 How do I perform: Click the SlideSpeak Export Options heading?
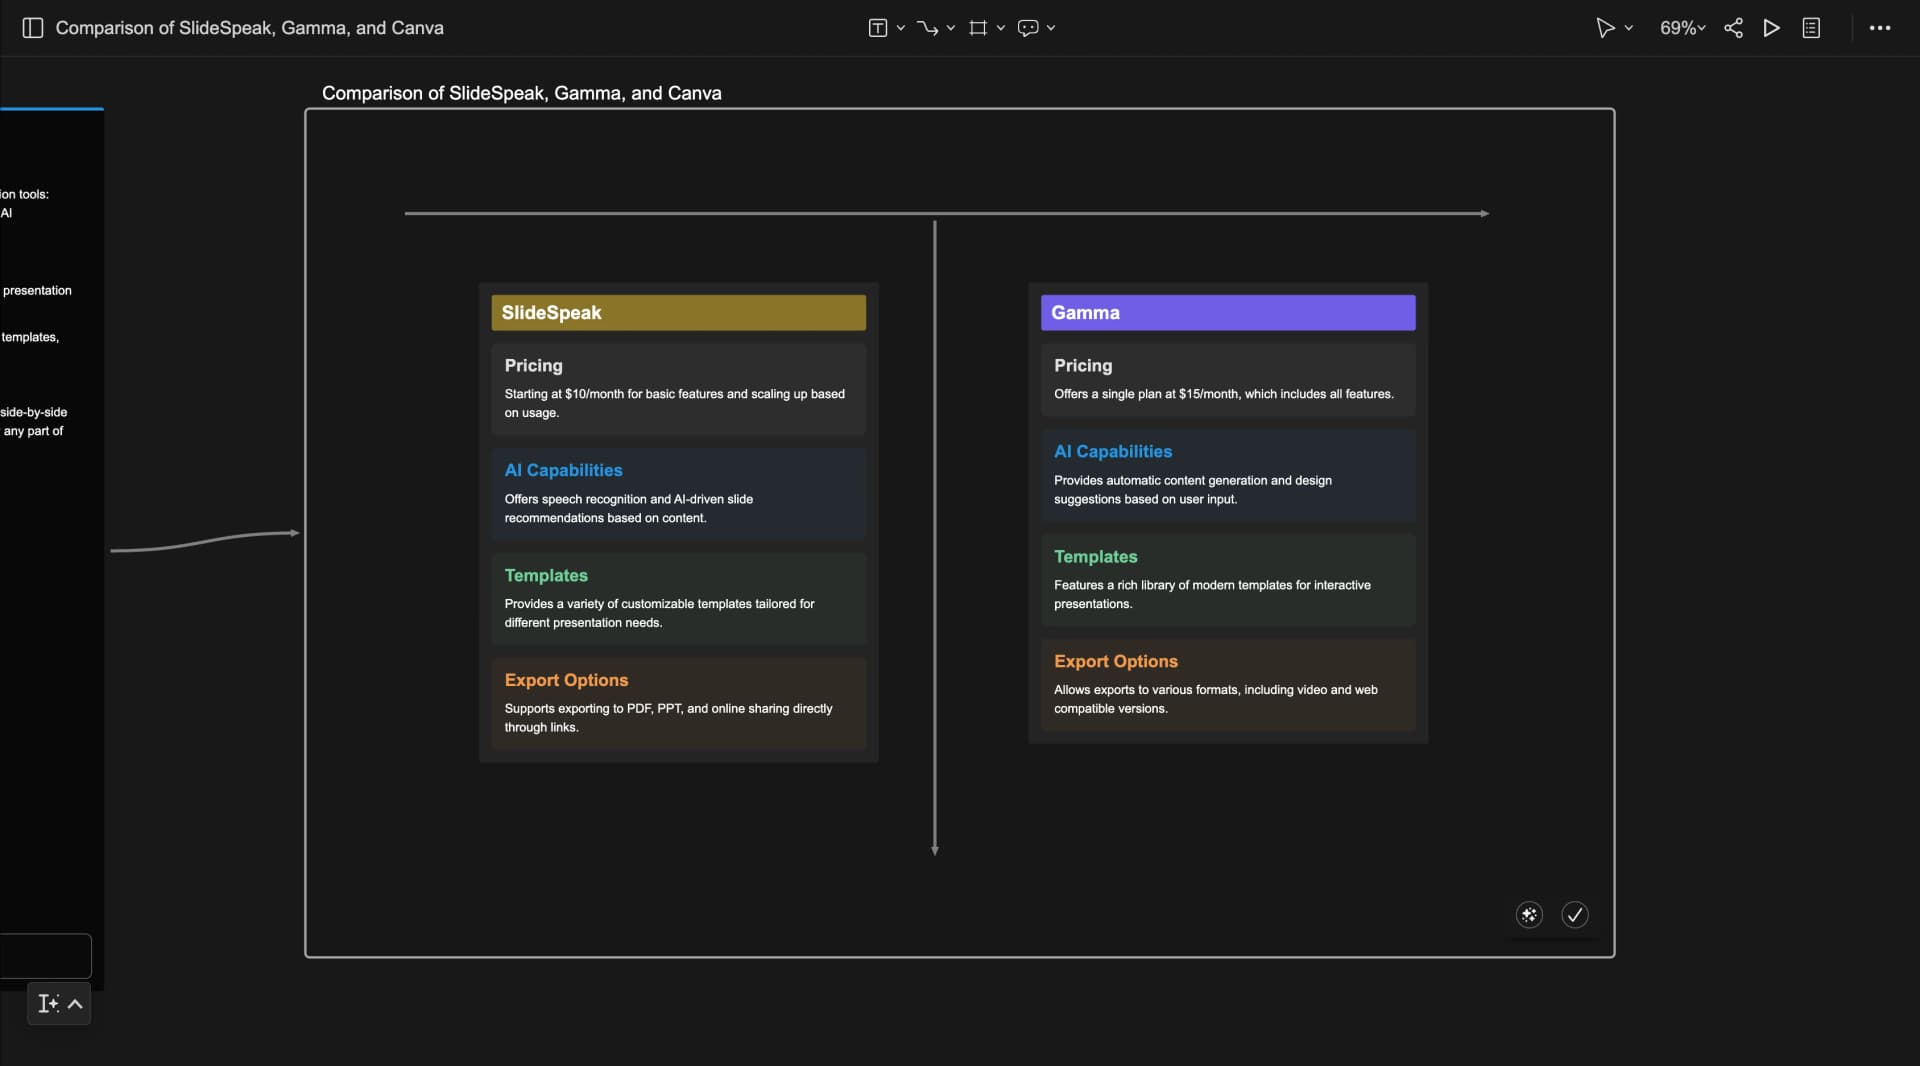click(x=567, y=681)
